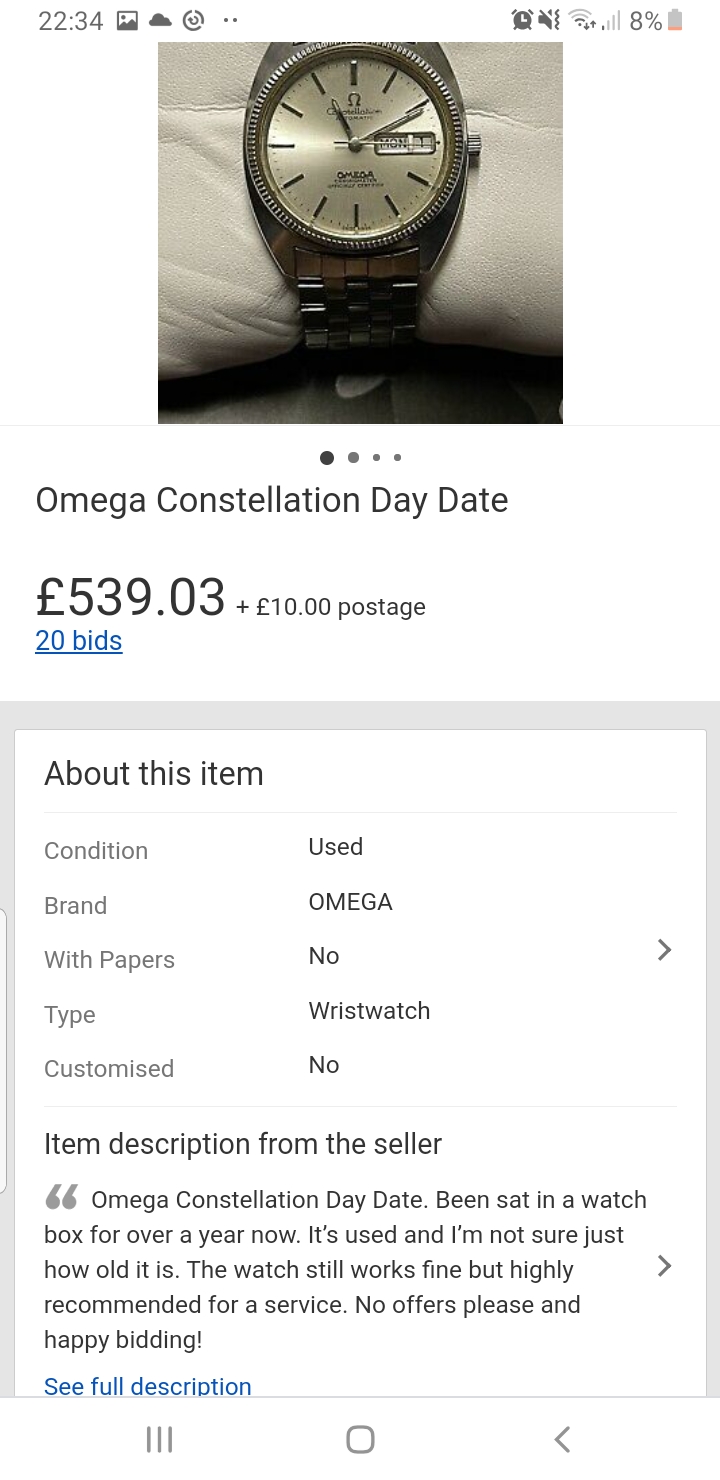Jump to the fourth image dot
720x1480 pixels.
tap(398, 458)
